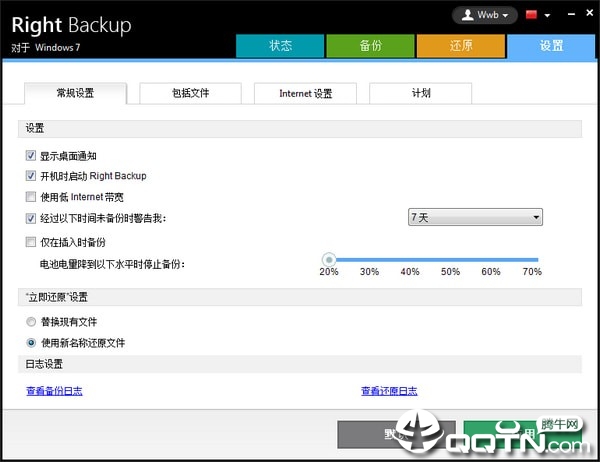Open the 7 天 warning interval dropdown
The image size is (600, 462).
coord(475,217)
